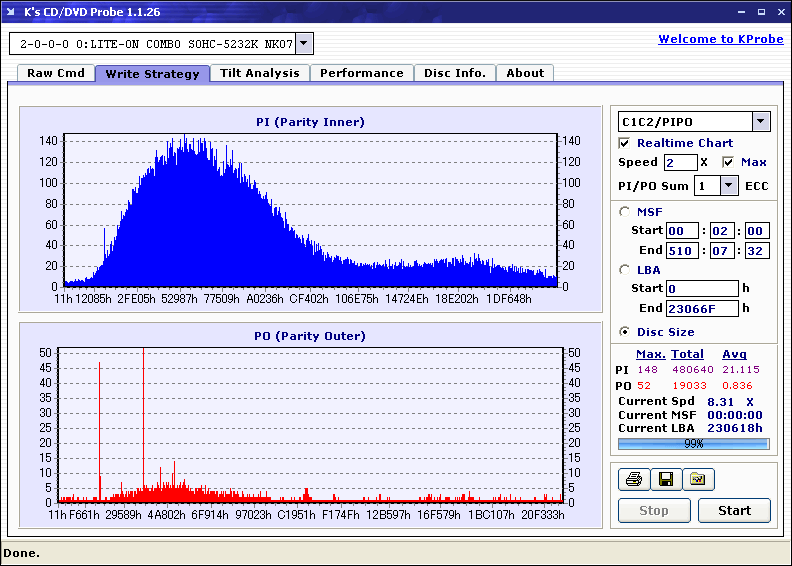Click the LBA End input field
The width and height of the screenshot is (792, 566).
point(702,308)
